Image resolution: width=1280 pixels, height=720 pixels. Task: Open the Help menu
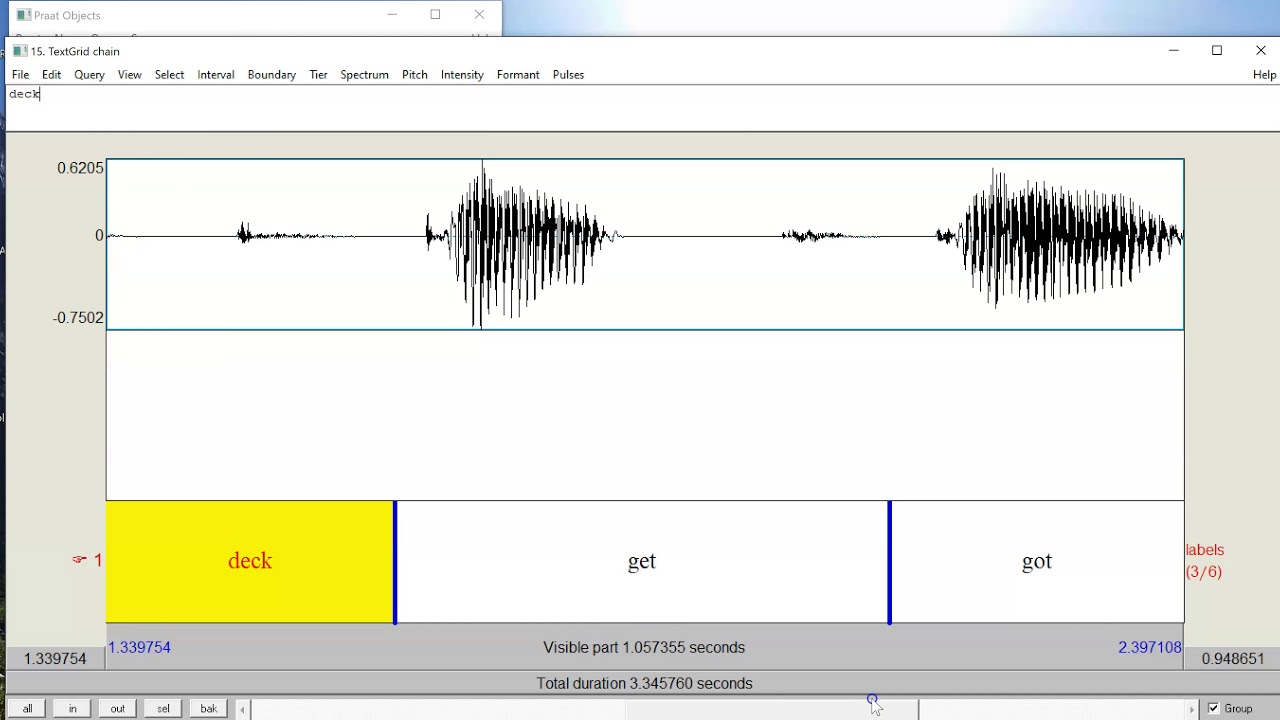point(1264,75)
